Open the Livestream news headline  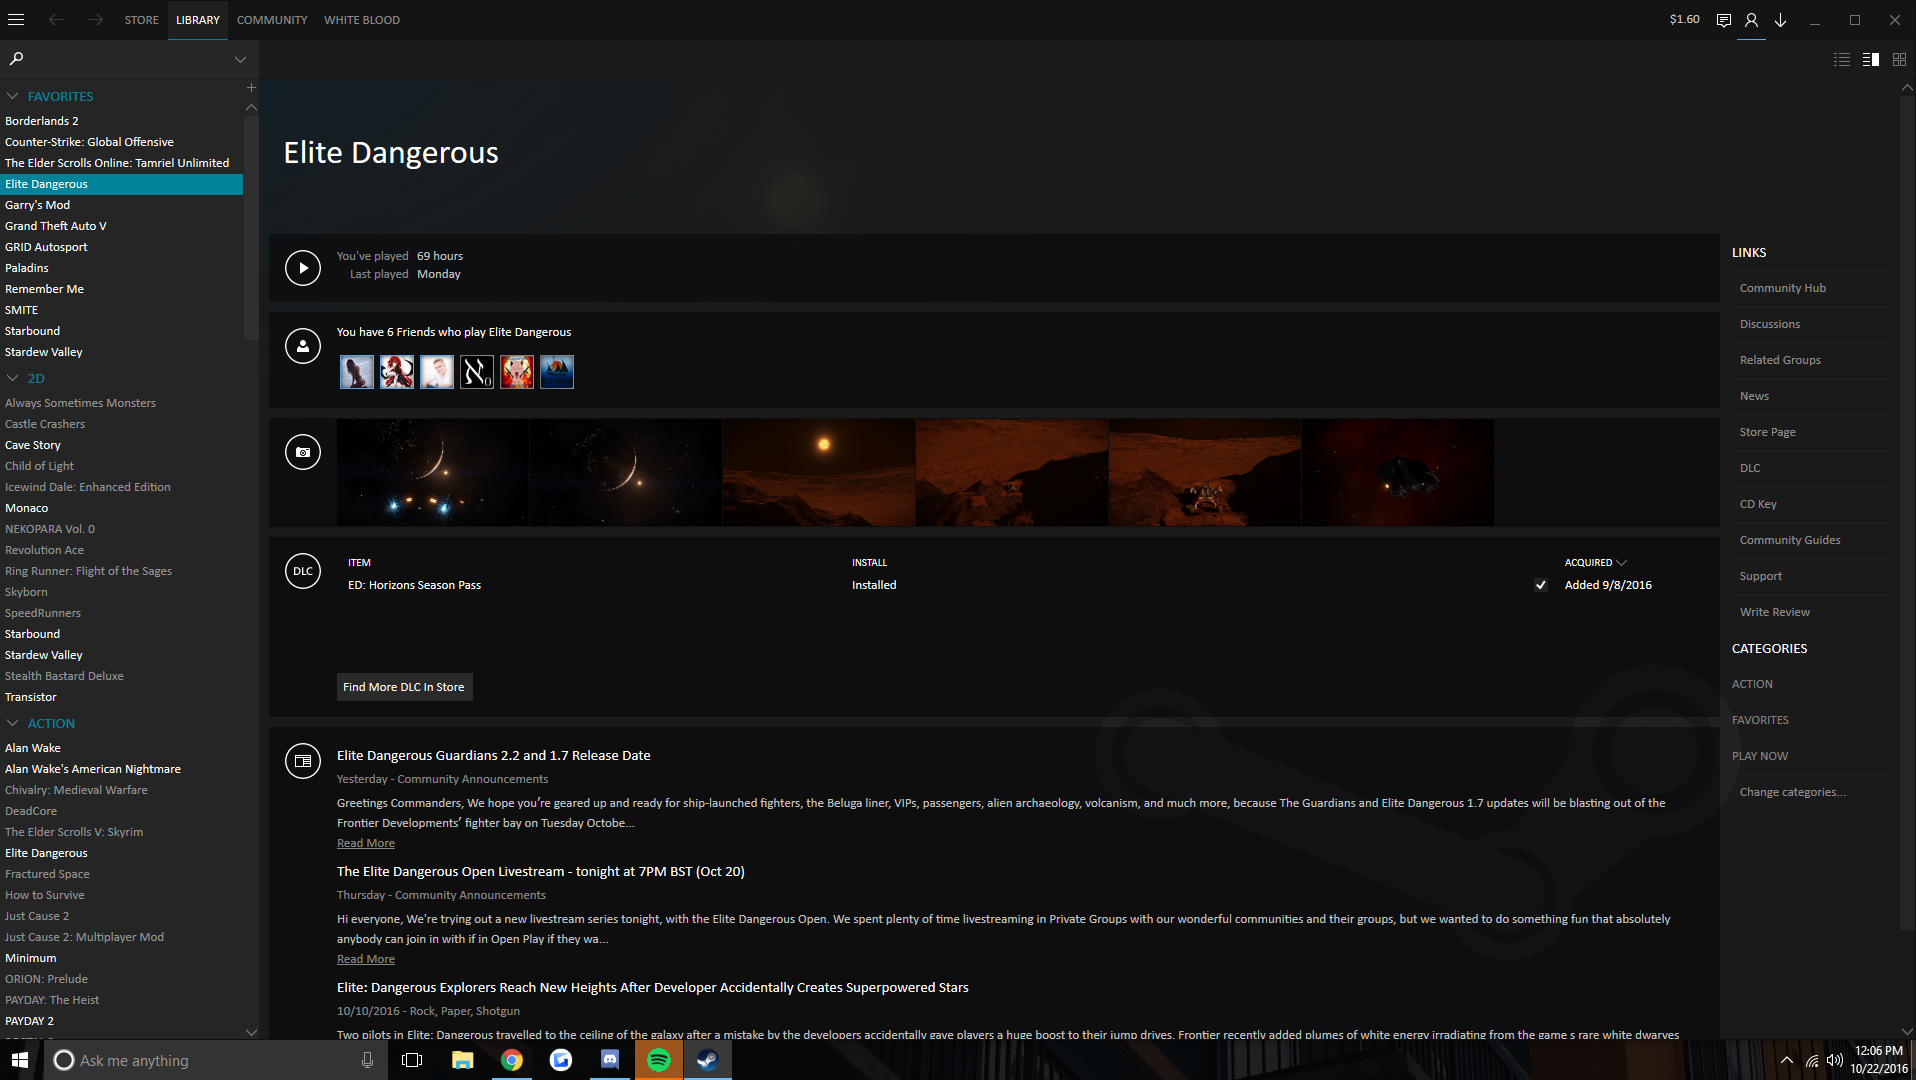pyautogui.click(x=541, y=872)
